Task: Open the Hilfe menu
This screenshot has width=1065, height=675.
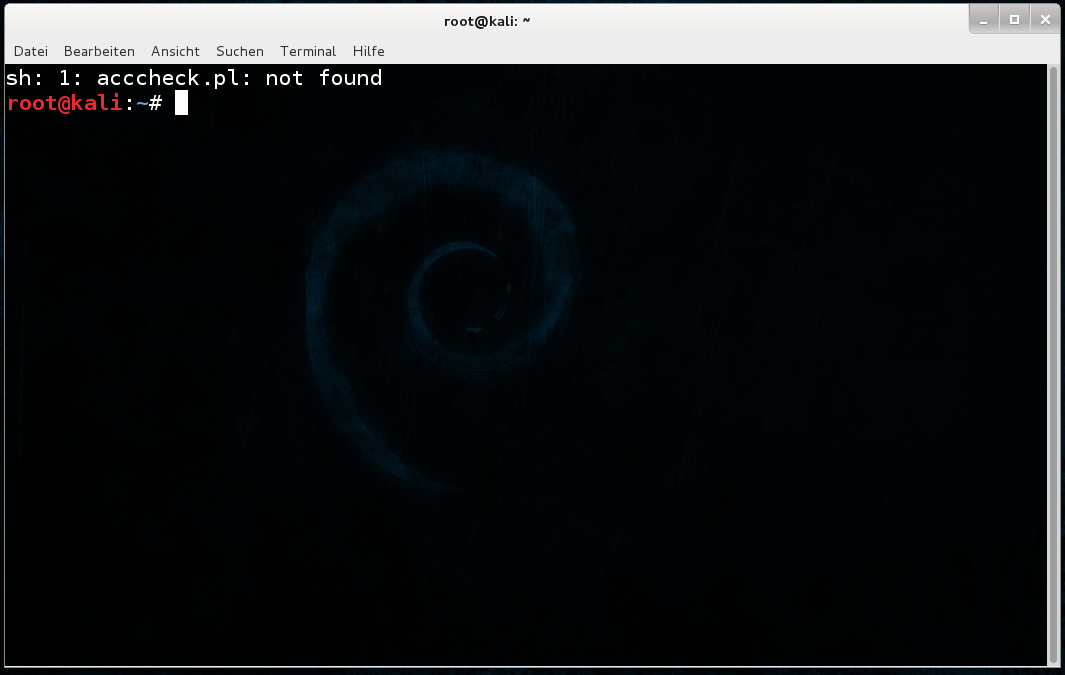Action: 368,52
